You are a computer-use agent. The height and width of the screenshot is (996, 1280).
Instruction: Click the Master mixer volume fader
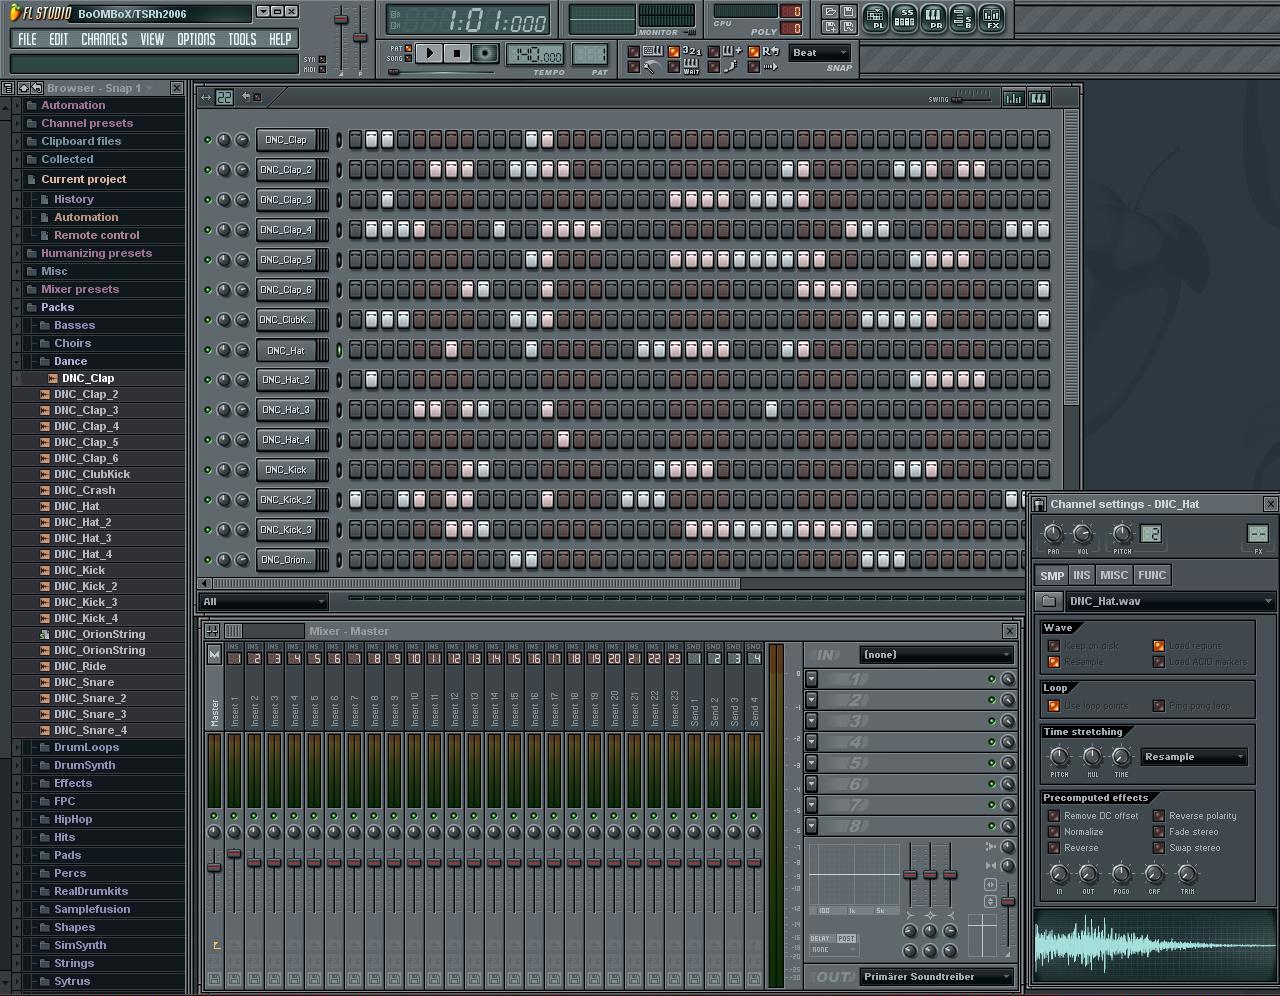point(214,867)
